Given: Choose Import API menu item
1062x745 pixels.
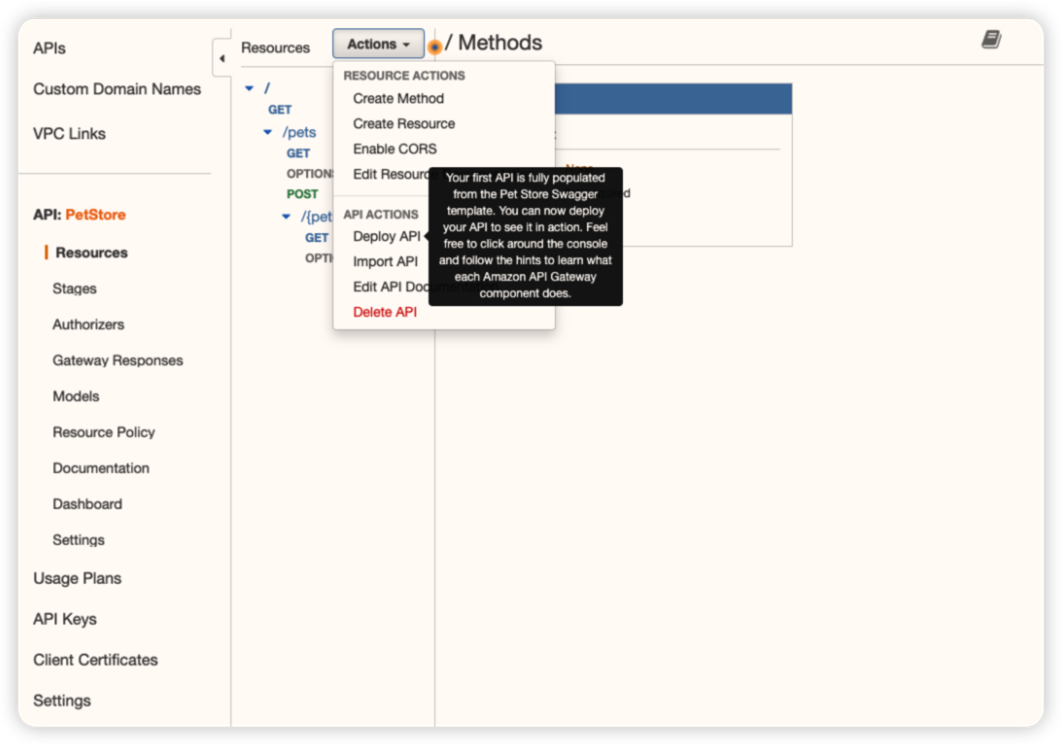Looking at the screenshot, I should [385, 261].
